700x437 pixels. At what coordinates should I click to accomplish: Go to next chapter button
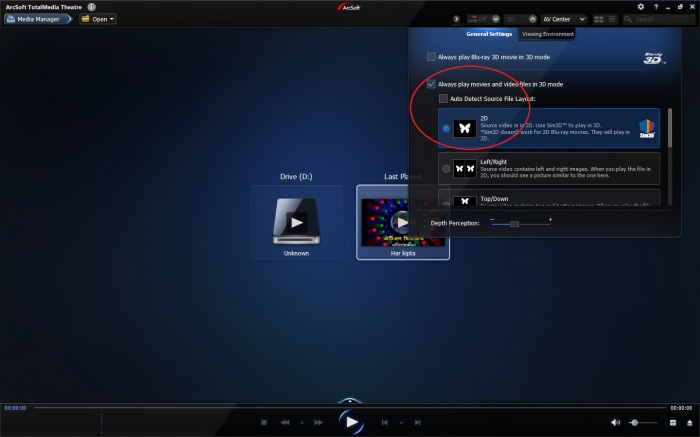418,422
